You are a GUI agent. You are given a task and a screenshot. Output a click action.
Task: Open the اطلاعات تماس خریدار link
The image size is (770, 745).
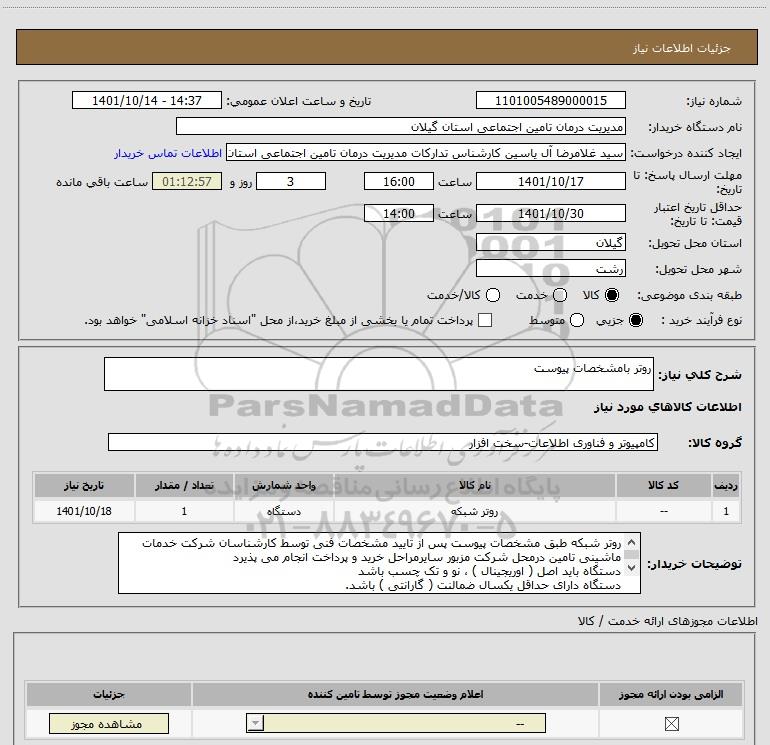pyautogui.click(x=168, y=153)
